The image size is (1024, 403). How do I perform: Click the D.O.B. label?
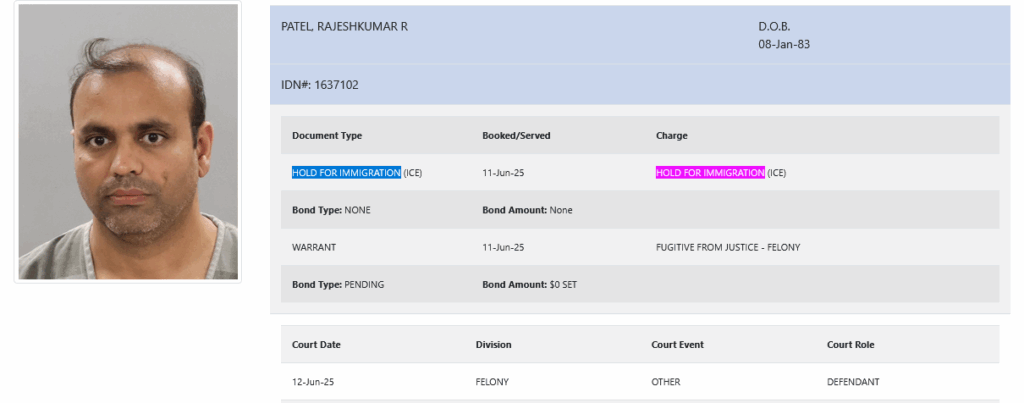(774, 27)
